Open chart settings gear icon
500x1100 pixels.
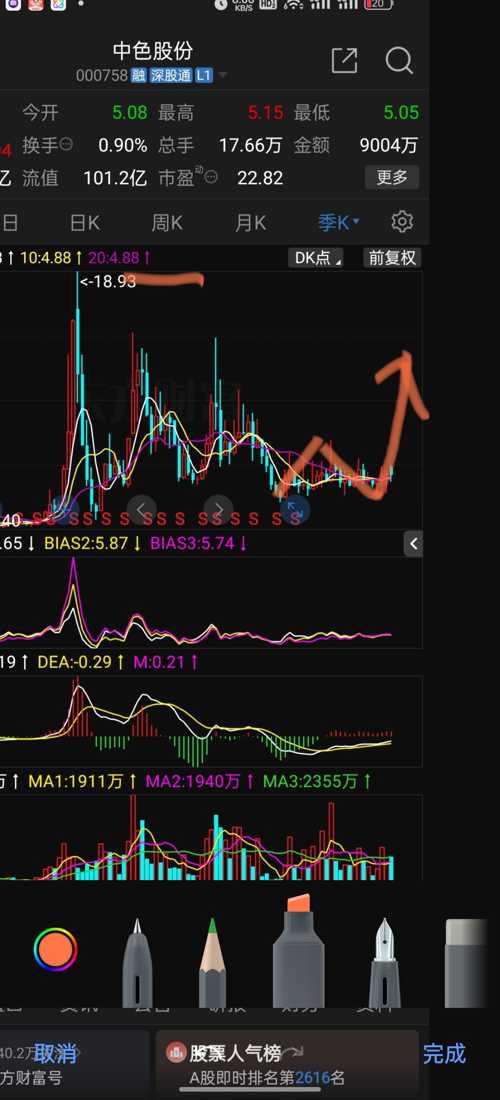pyautogui.click(x=402, y=222)
